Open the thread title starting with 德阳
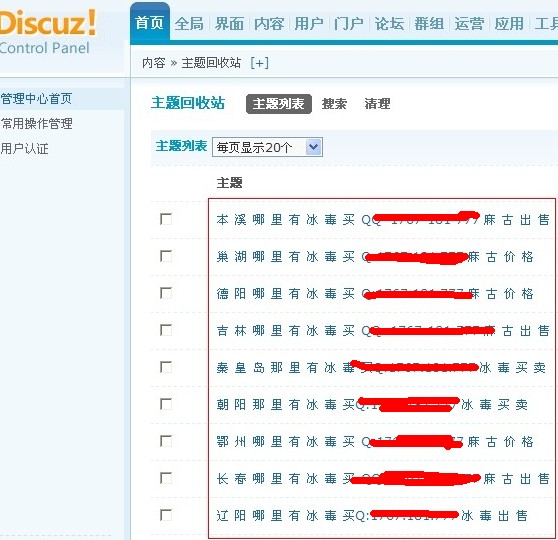 click(375, 294)
